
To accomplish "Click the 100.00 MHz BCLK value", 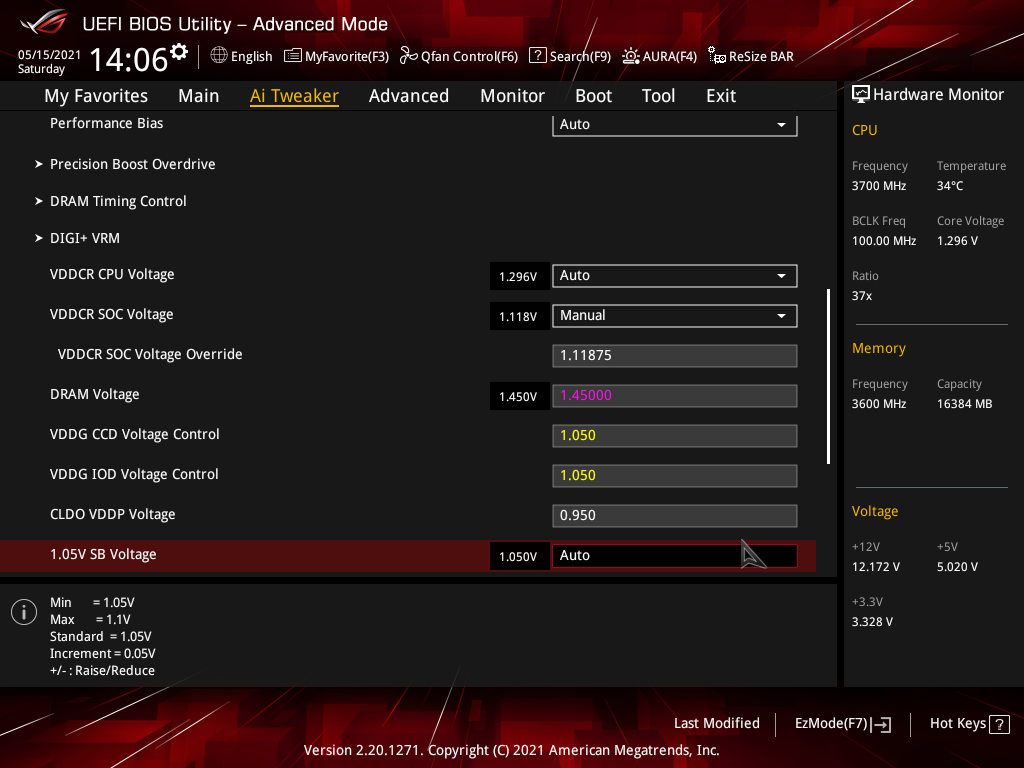I will 884,241.
